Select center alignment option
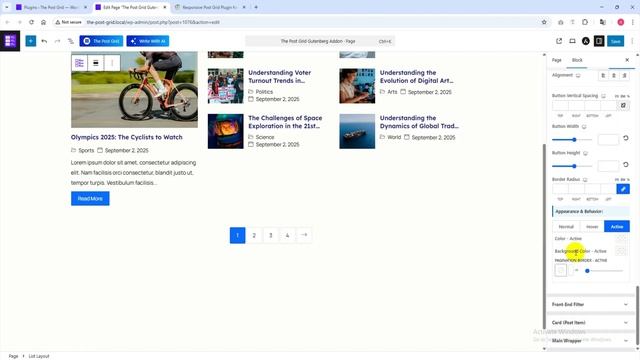 tap(613, 76)
